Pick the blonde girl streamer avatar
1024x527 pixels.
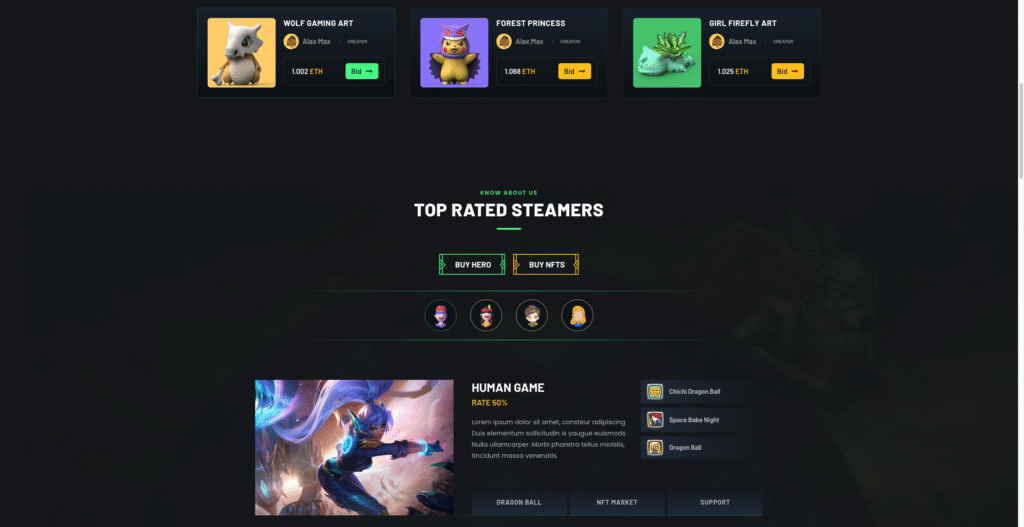point(577,315)
